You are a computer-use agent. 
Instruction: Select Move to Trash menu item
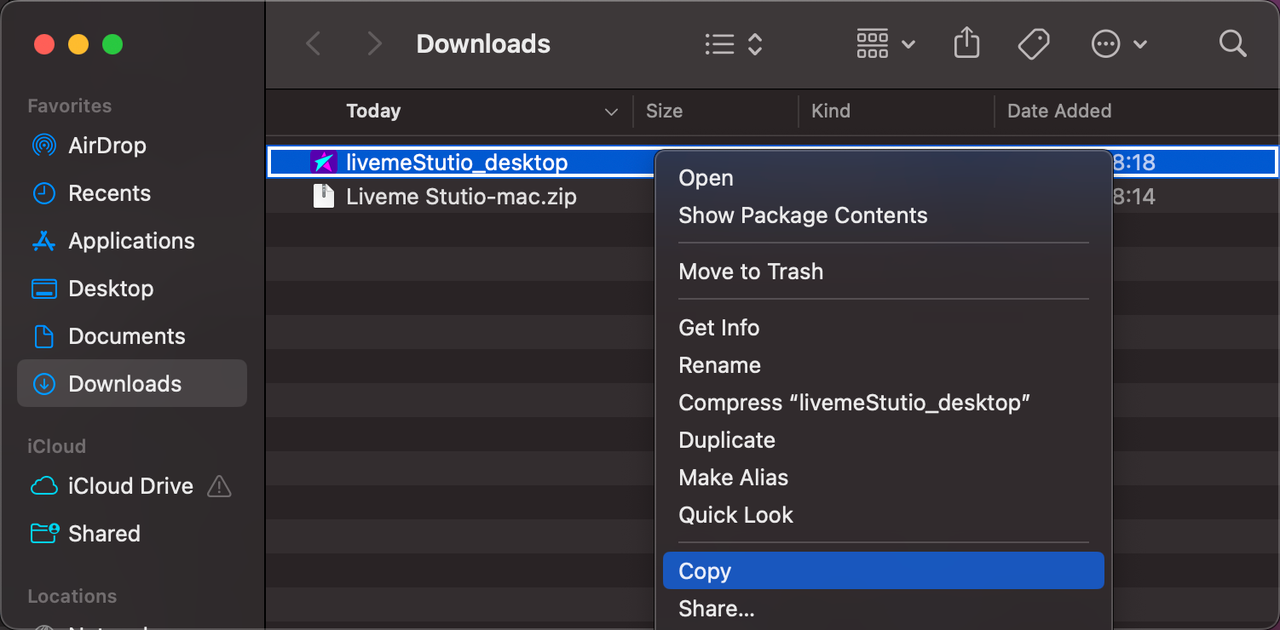[750, 271]
